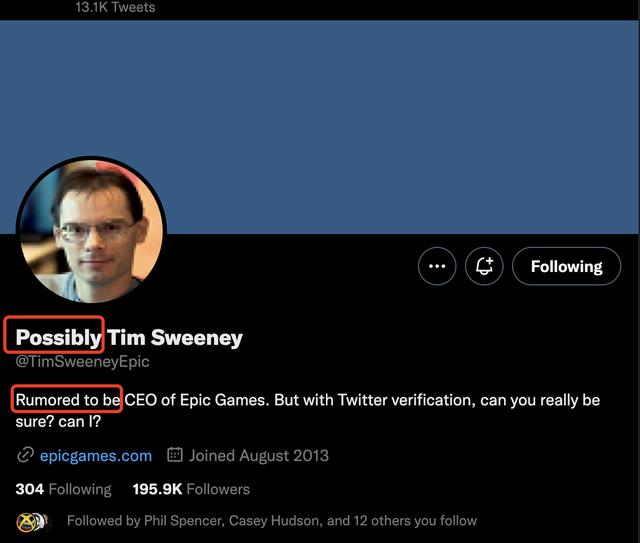Open Tim Sweeney's profile picture
640x543 pixels.
tap(91, 232)
